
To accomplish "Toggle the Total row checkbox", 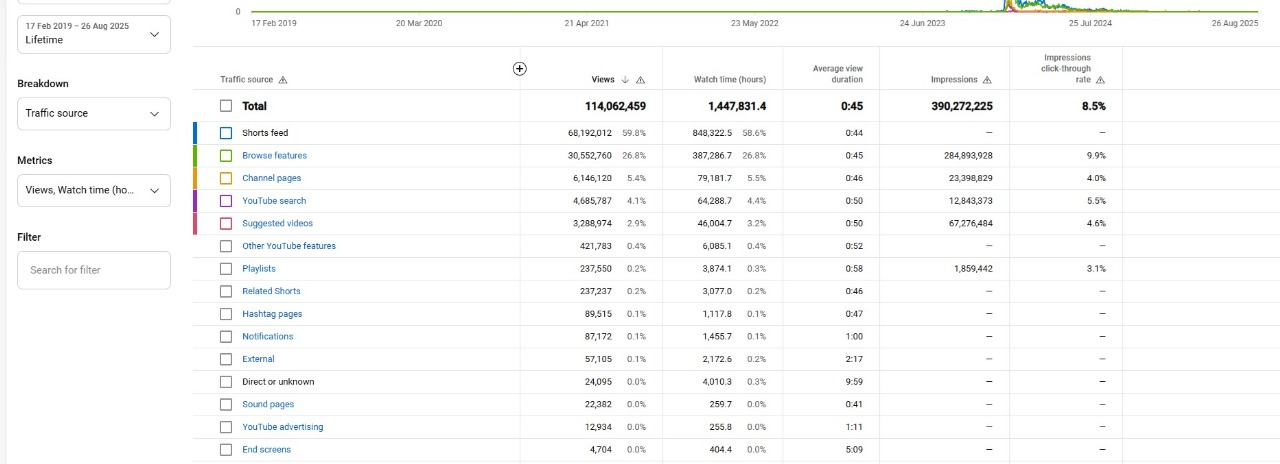I will point(226,106).
